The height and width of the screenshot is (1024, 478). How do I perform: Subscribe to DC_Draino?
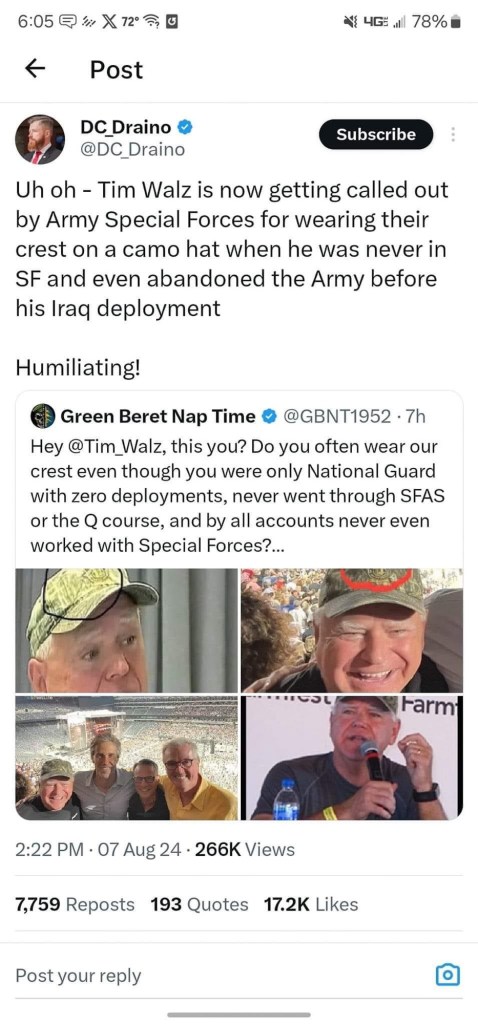point(376,135)
